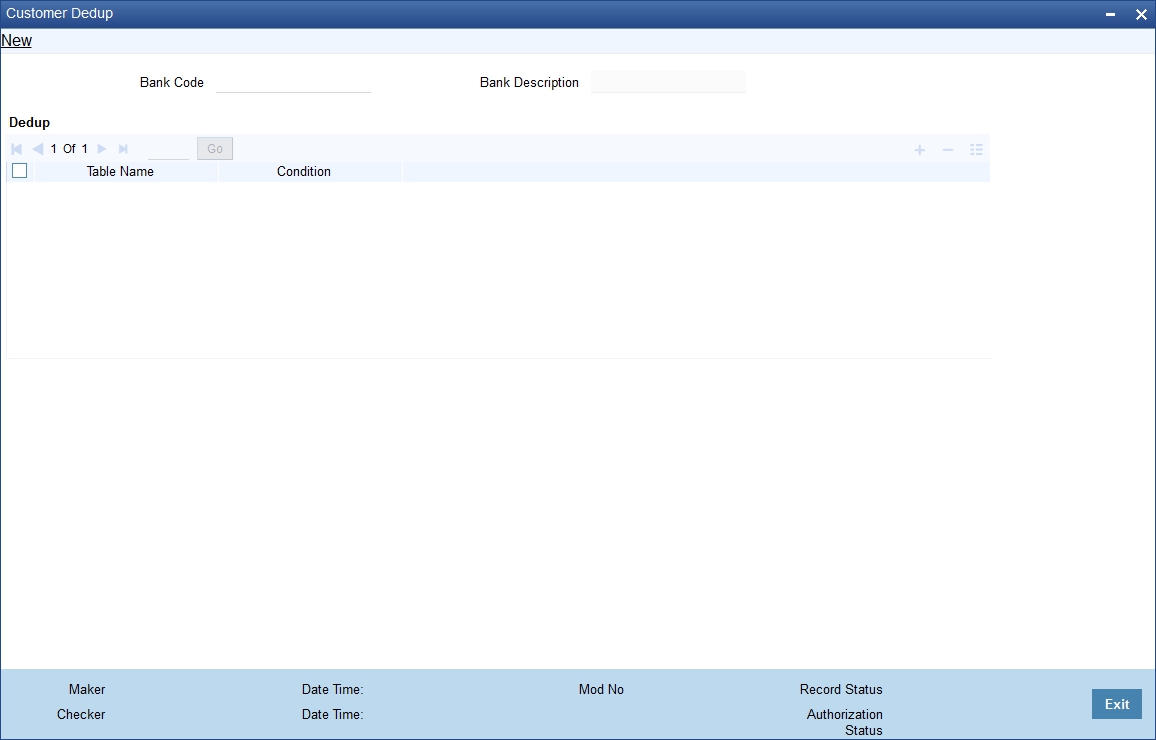Click the Record Status label
The height and width of the screenshot is (740, 1156).
pos(841,689)
